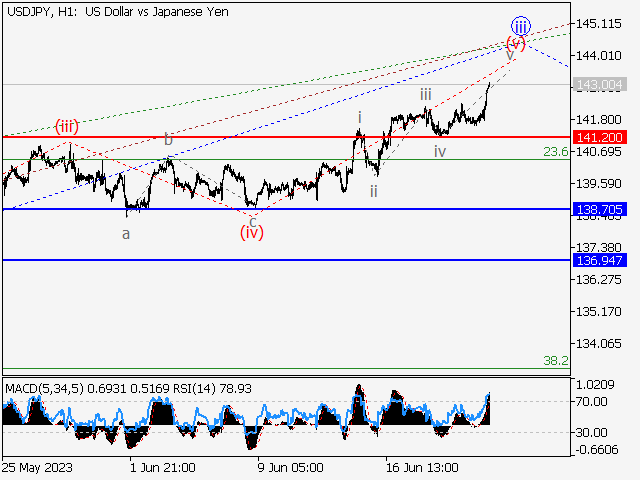Click the USDJPY, H1 chart title
The width and height of the screenshot is (640, 480).
coord(118,12)
